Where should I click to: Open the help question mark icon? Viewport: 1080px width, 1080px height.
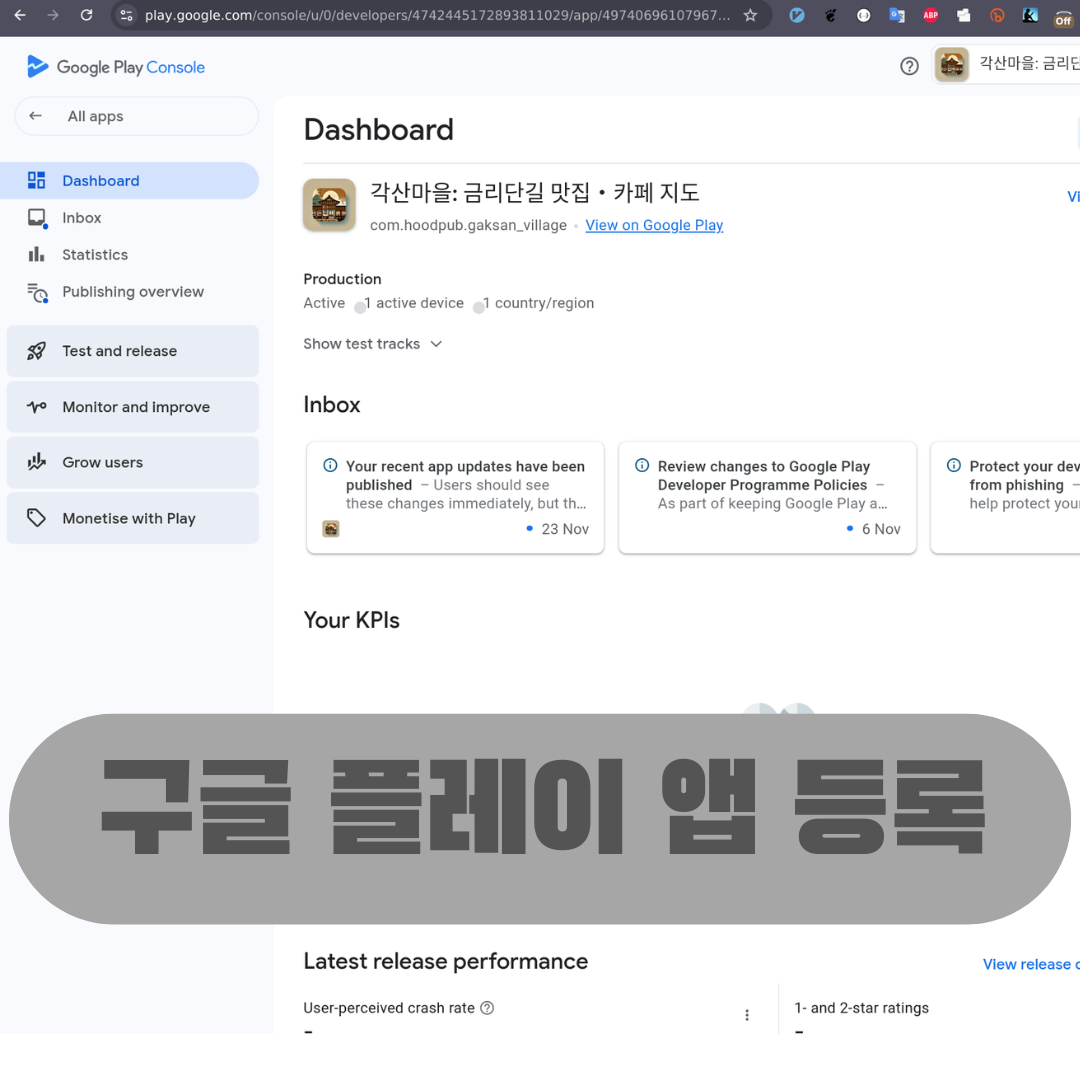click(909, 66)
